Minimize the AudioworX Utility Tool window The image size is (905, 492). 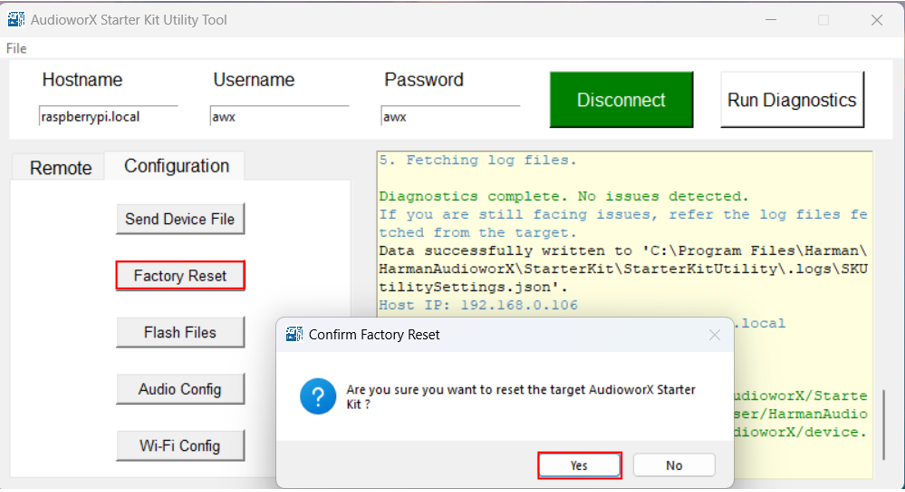pyautogui.click(x=771, y=20)
